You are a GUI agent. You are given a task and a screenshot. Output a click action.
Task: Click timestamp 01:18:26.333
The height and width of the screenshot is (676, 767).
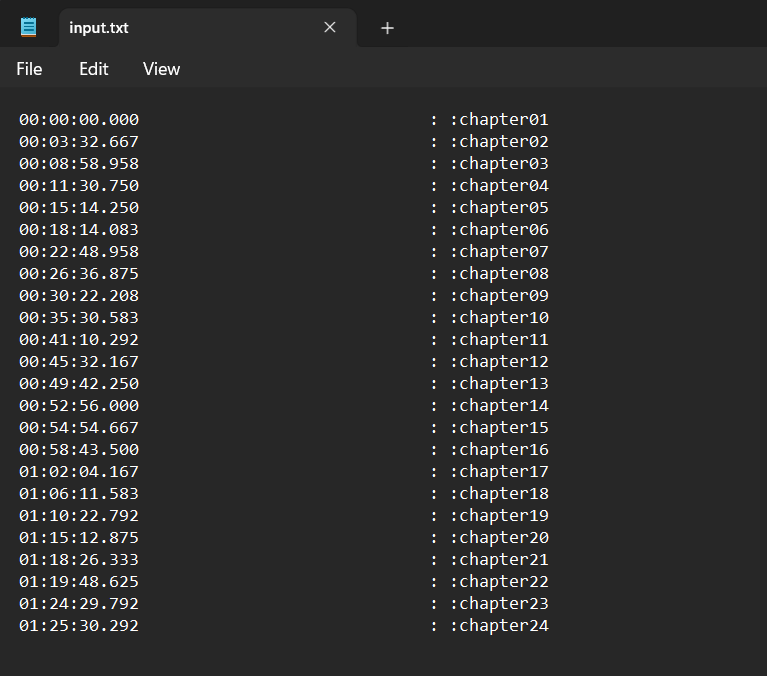pyautogui.click(x=79, y=560)
